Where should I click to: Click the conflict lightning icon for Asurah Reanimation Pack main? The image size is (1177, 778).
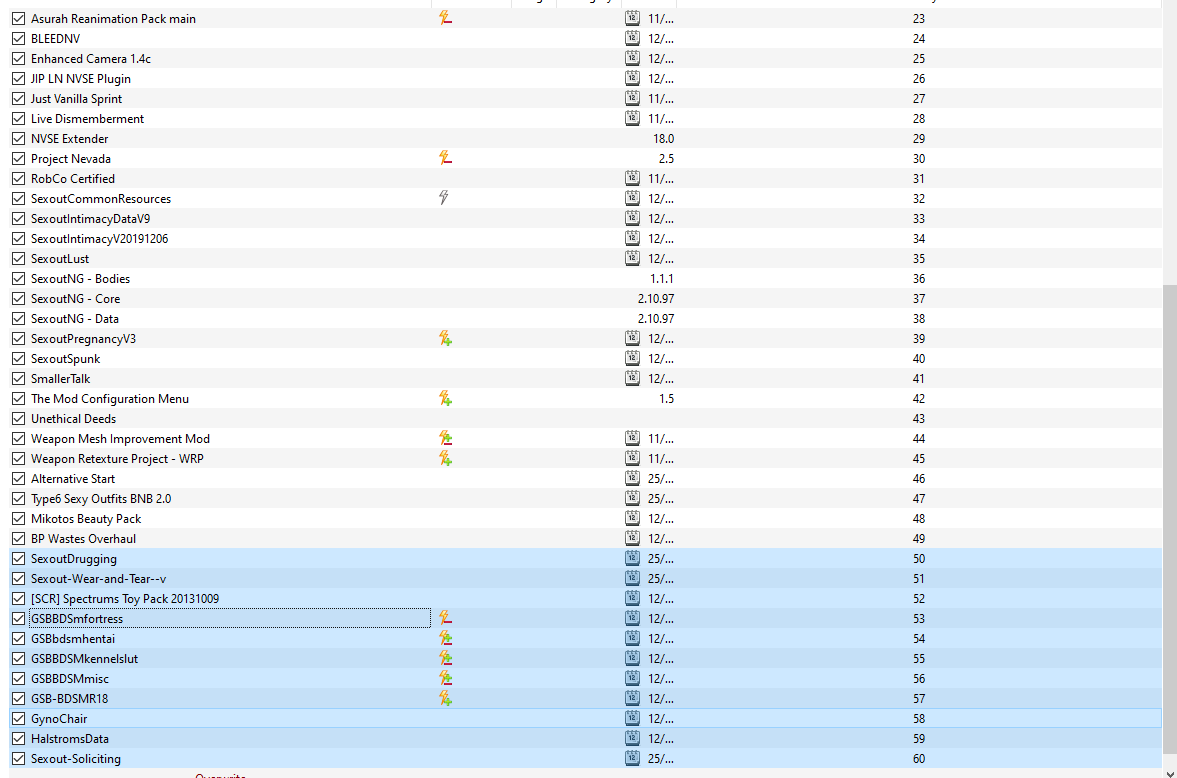coord(445,18)
